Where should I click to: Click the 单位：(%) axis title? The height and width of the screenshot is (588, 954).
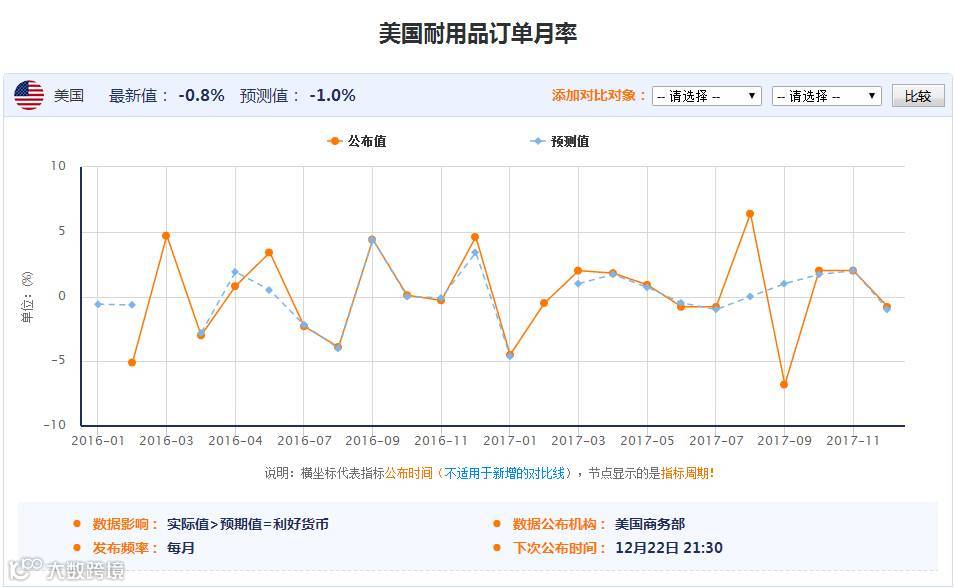click(x=27, y=297)
